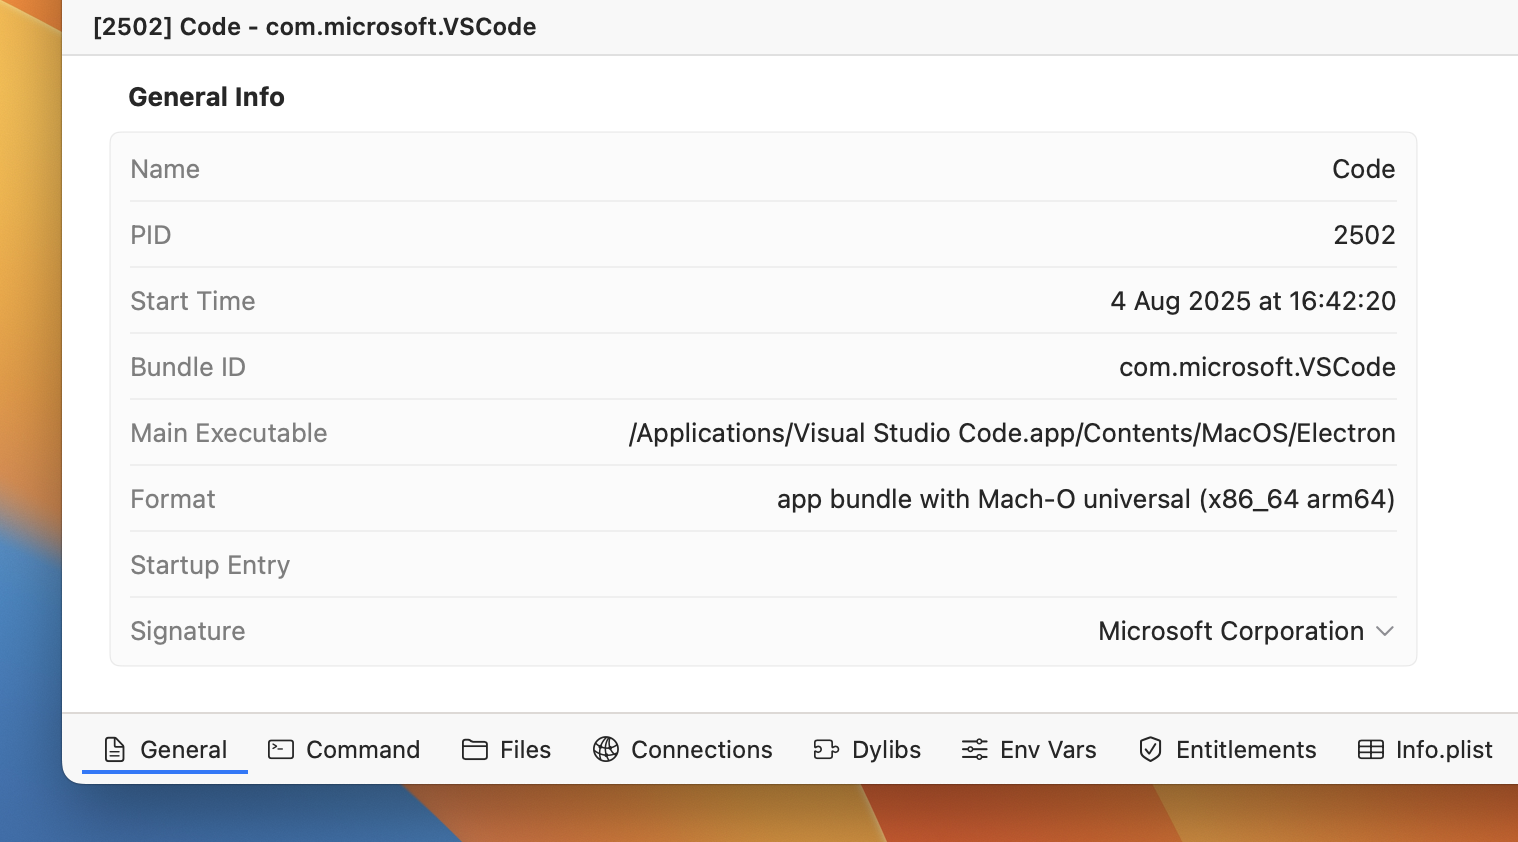Click the Connections tab globe icon
The width and height of the screenshot is (1518, 842).
606,749
